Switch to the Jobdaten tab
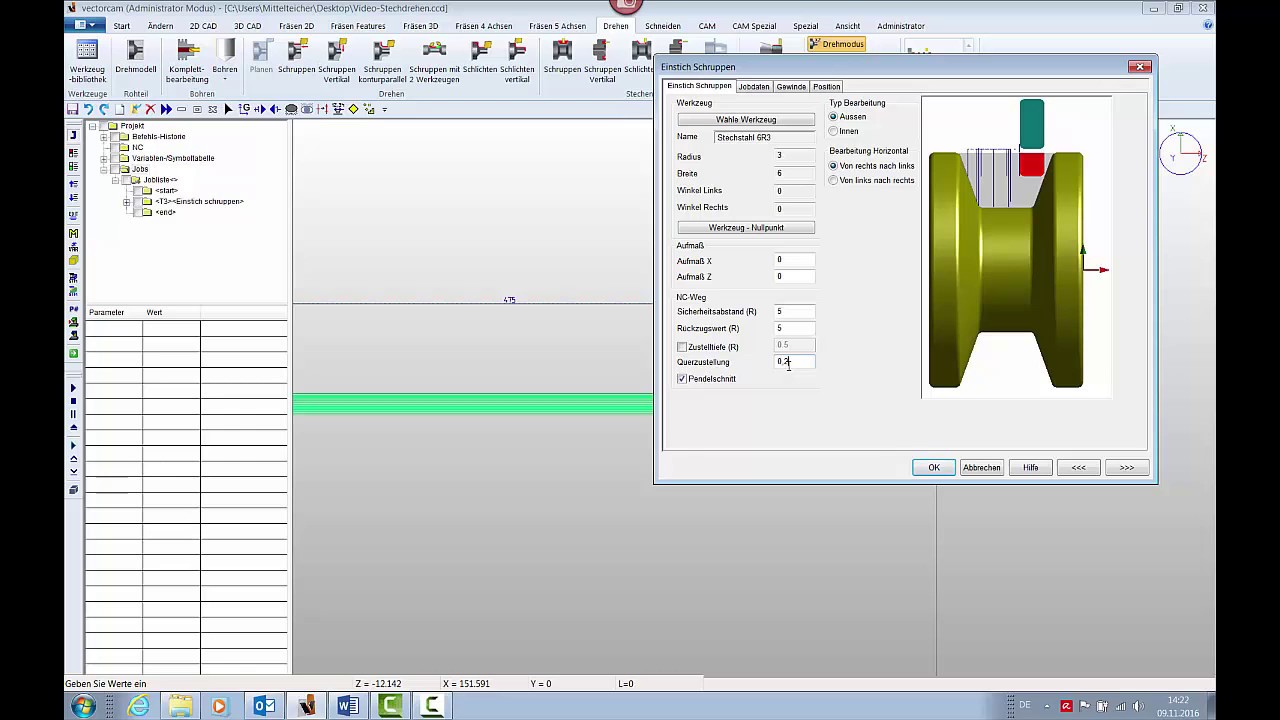Viewport: 1280px width, 720px height. (754, 87)
